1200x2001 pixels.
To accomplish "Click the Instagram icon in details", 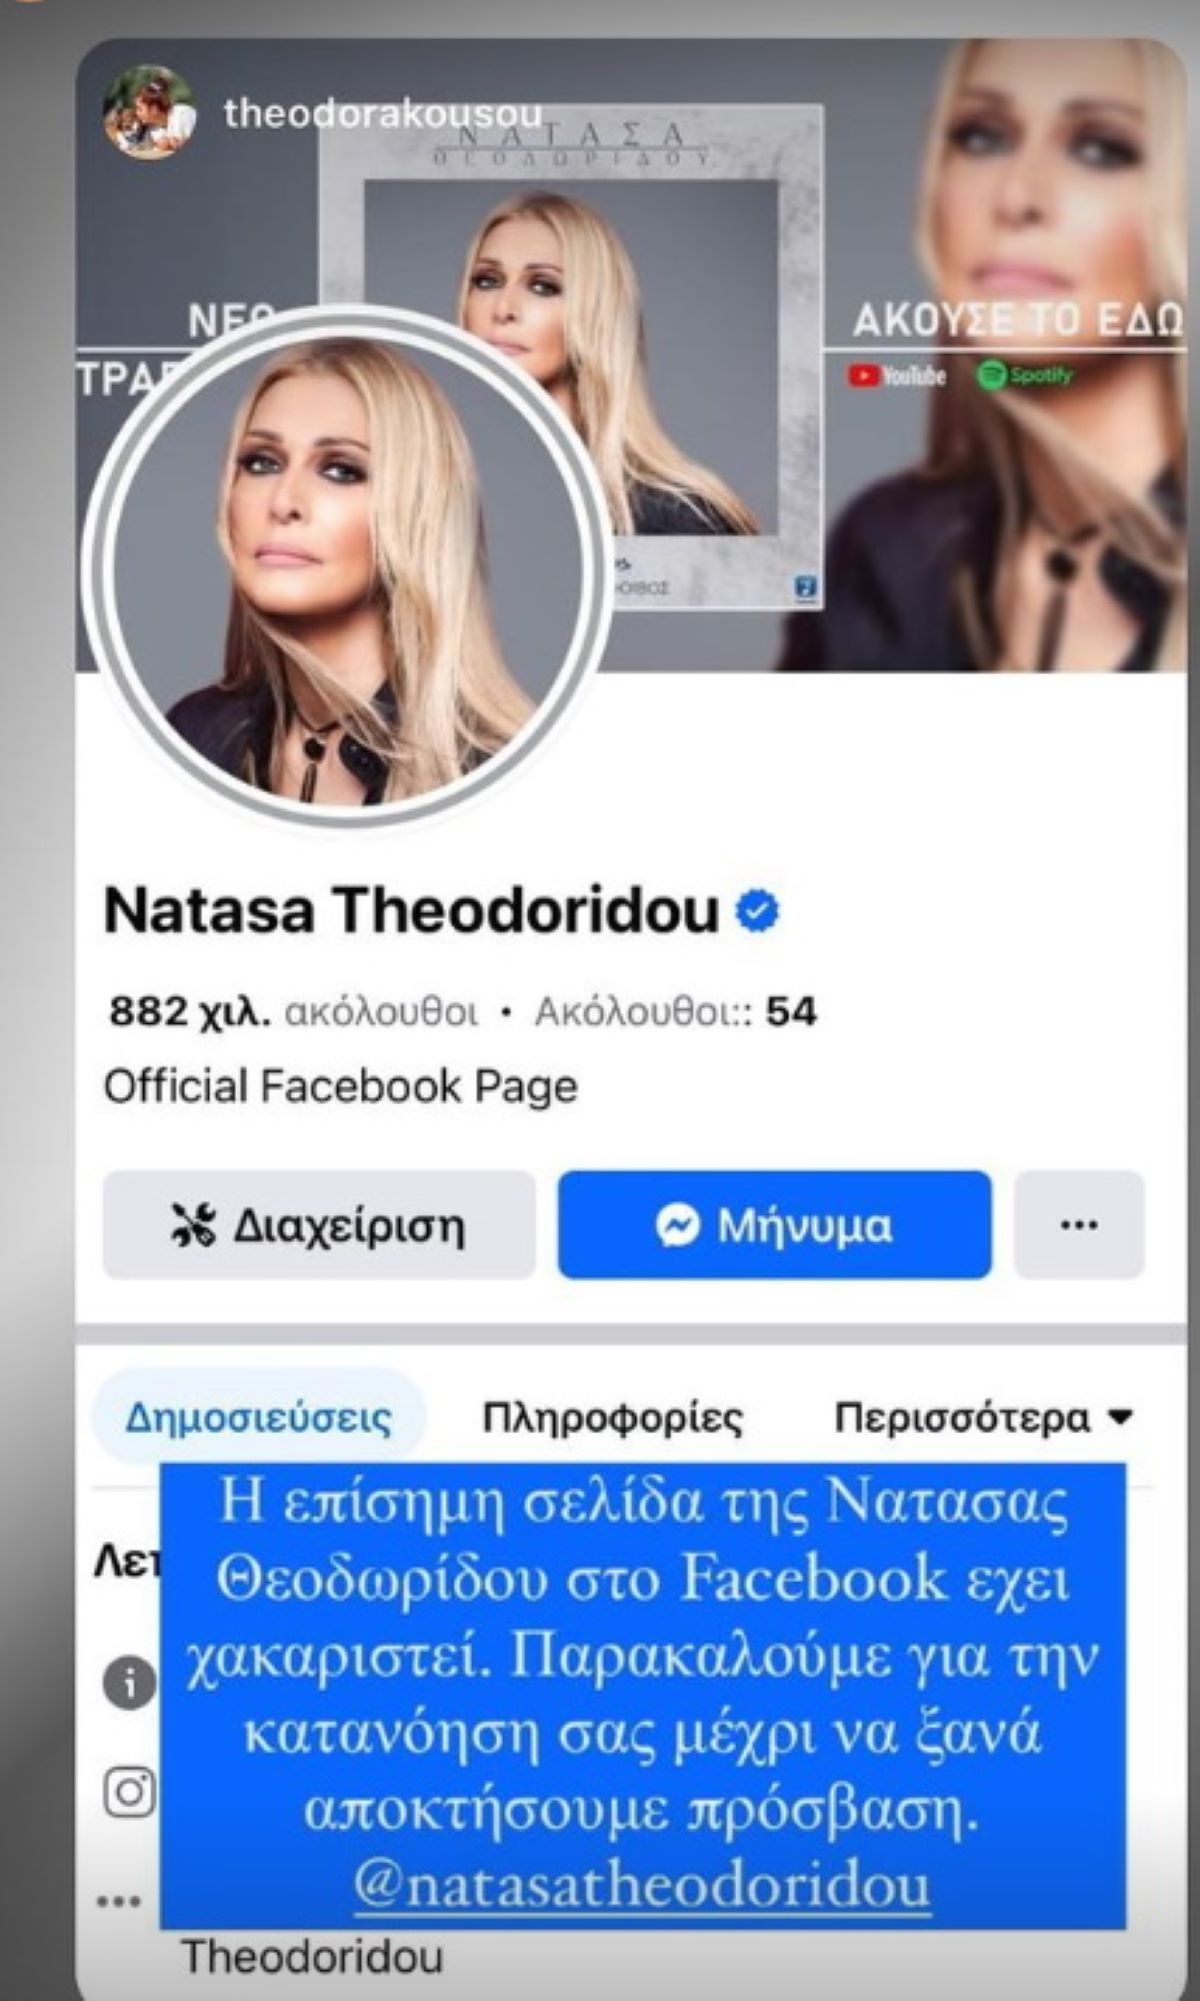I will point(130,1792).
